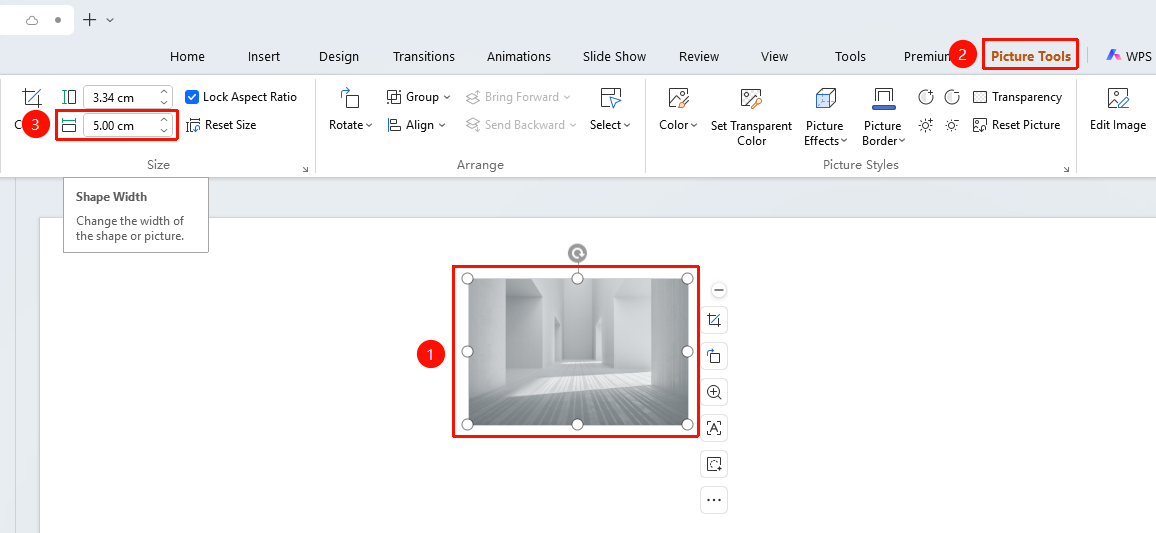Switch to the Animations tab

(x=519, y=56)
